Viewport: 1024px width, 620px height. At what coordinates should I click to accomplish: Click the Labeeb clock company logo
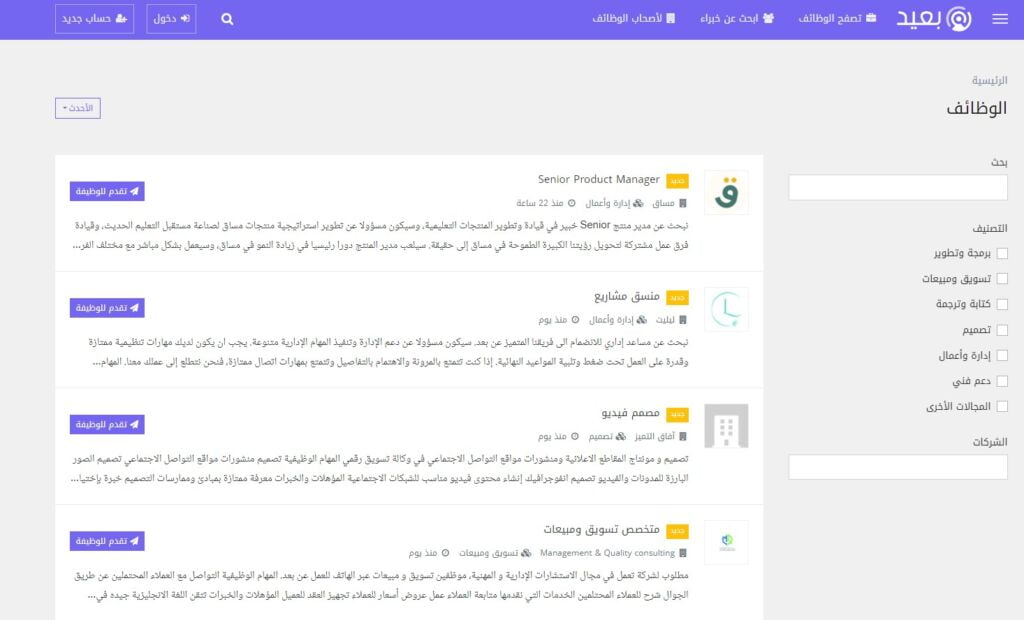point(725,309)
